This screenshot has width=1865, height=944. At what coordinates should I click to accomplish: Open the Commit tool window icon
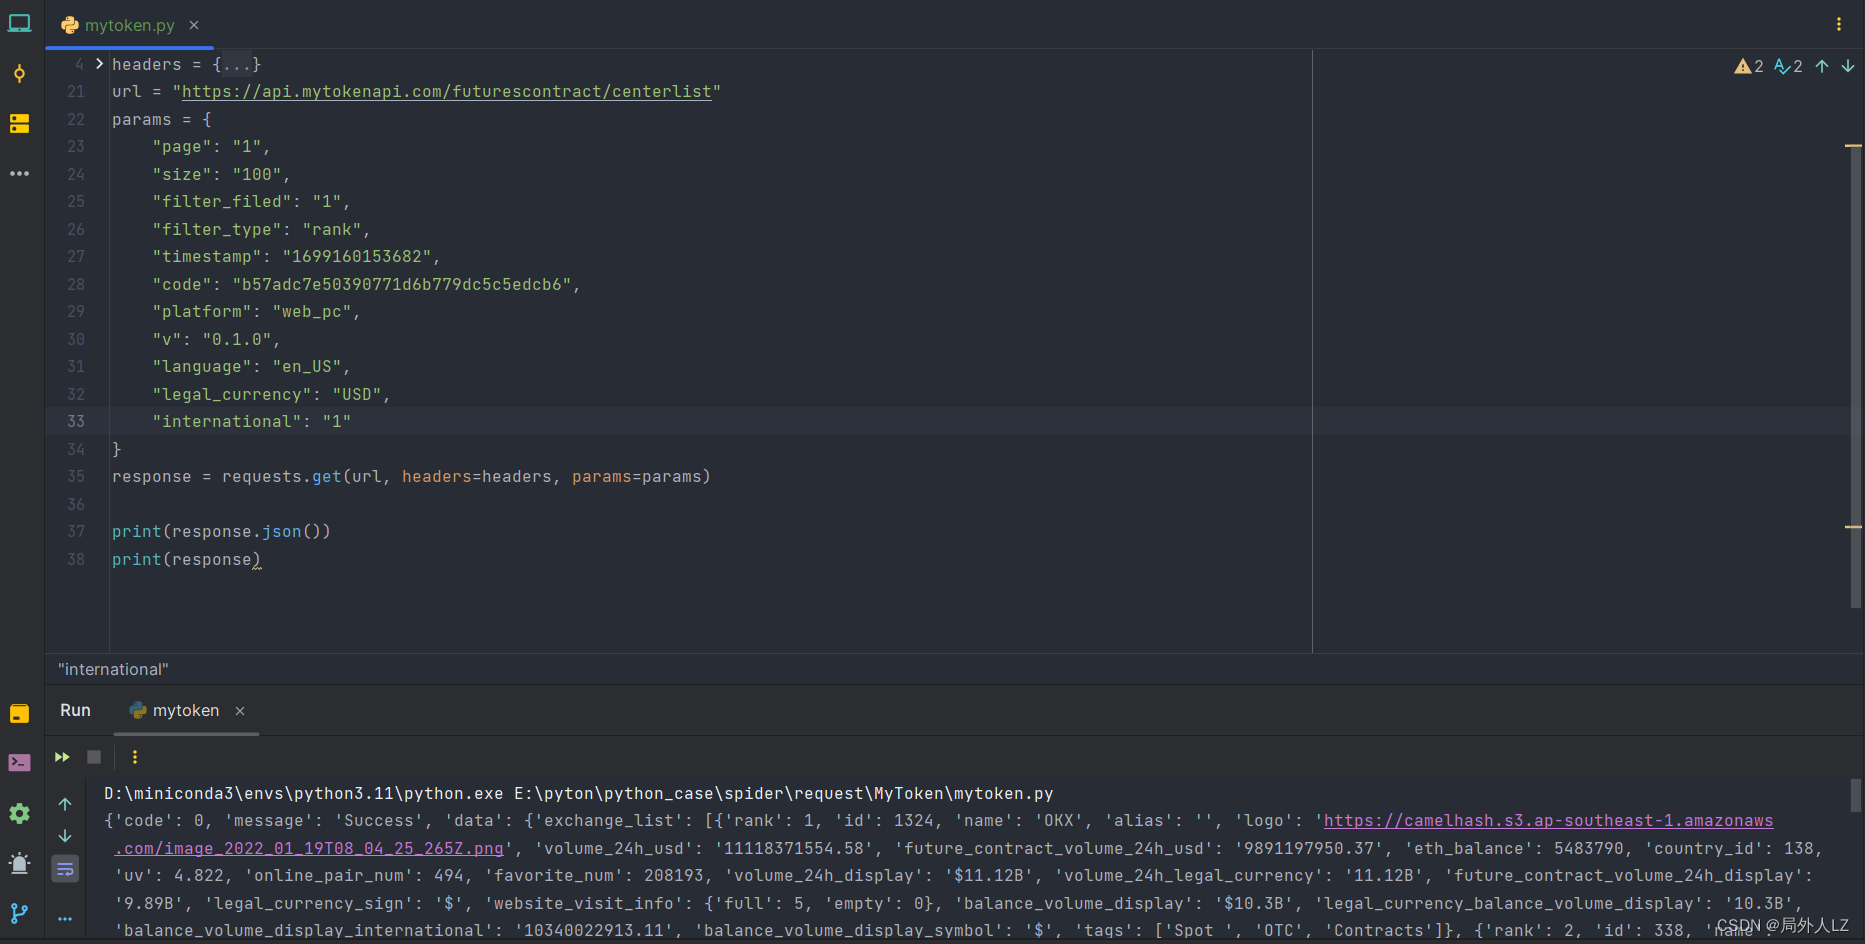(19, 73)
